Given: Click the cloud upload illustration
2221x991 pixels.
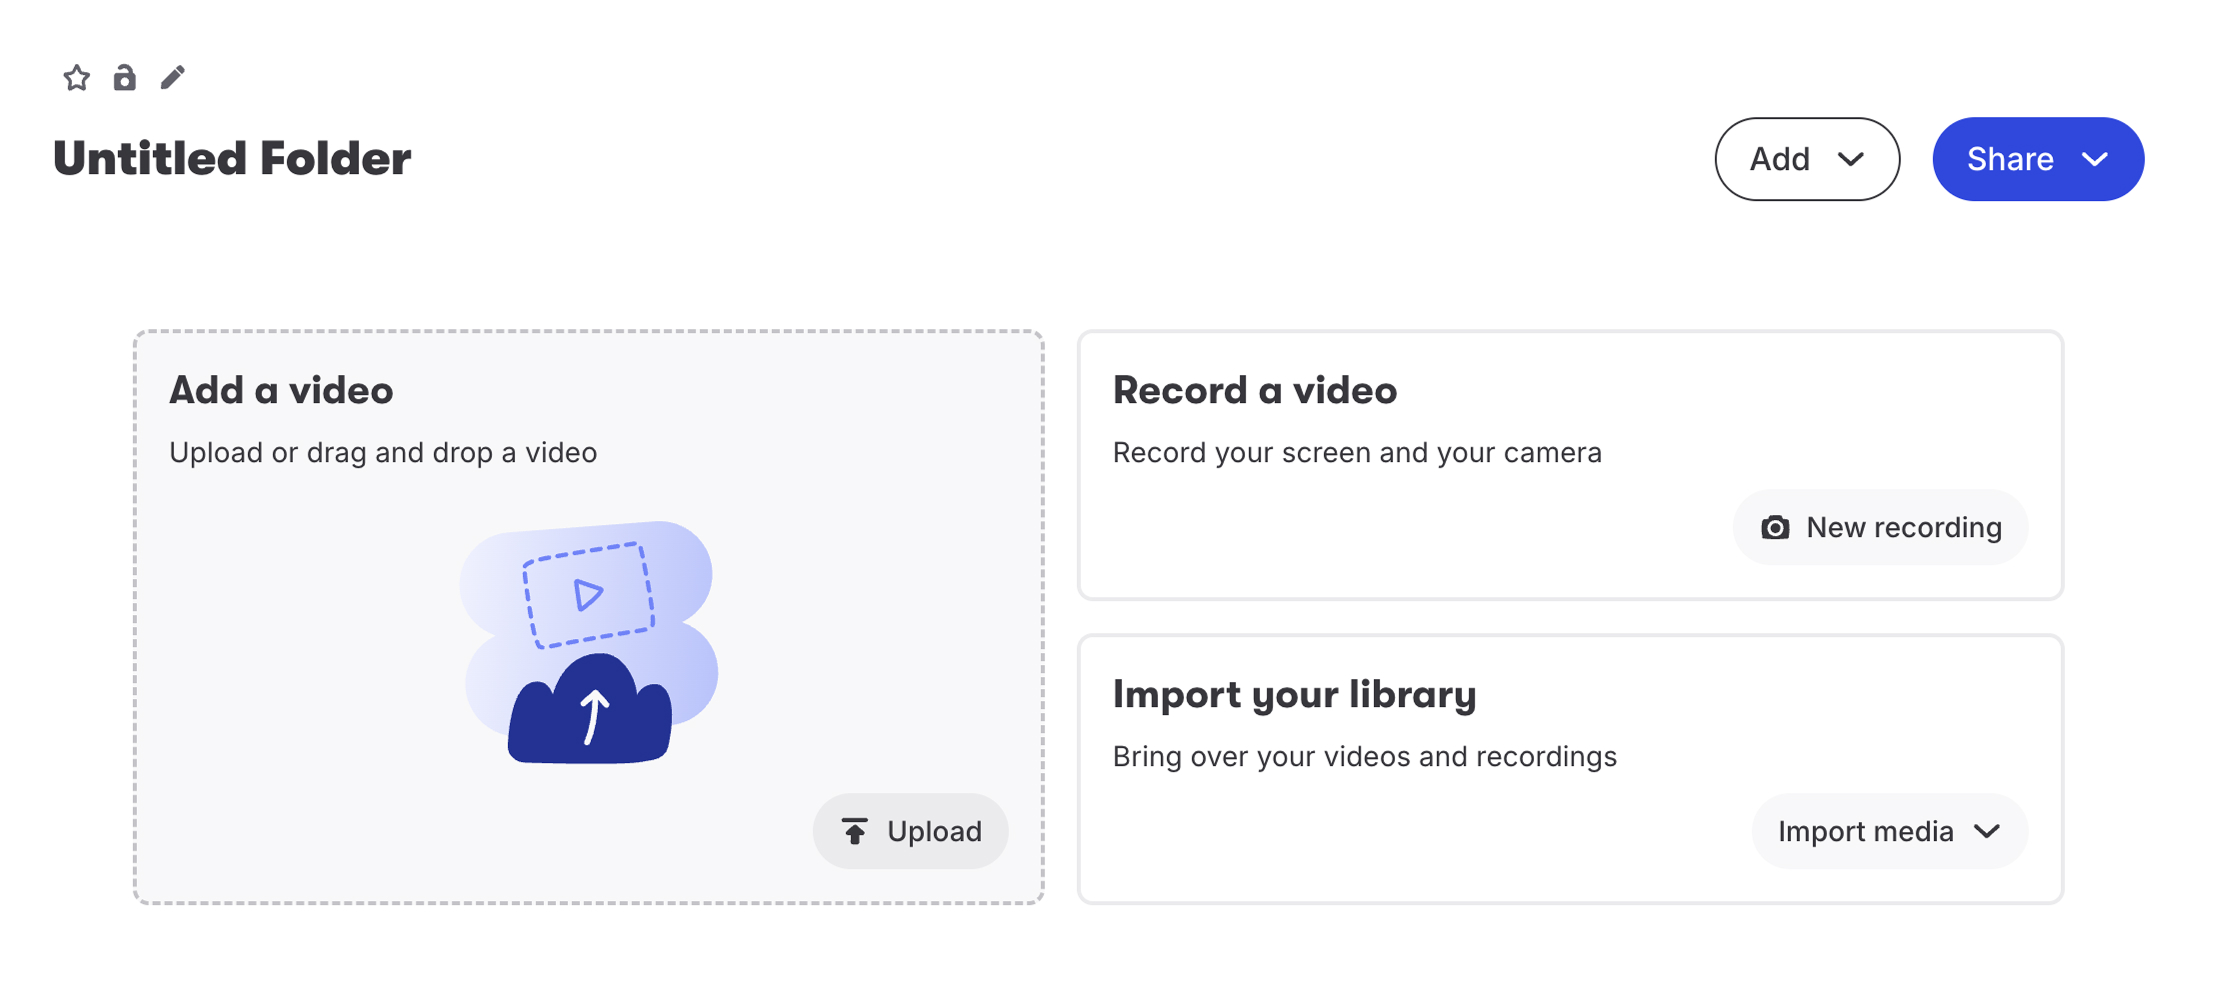Looking at the screenshot, I should tap(589, 642).
